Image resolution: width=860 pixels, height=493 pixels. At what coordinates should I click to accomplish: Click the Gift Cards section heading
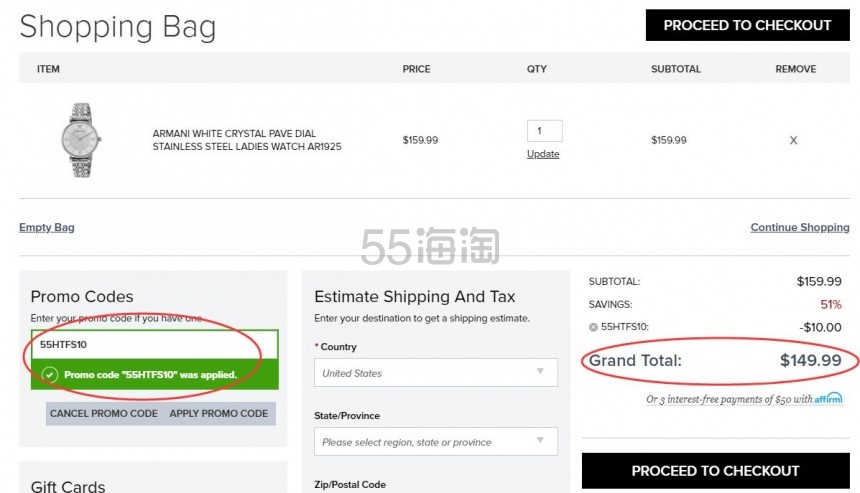[x=68, y=486]
